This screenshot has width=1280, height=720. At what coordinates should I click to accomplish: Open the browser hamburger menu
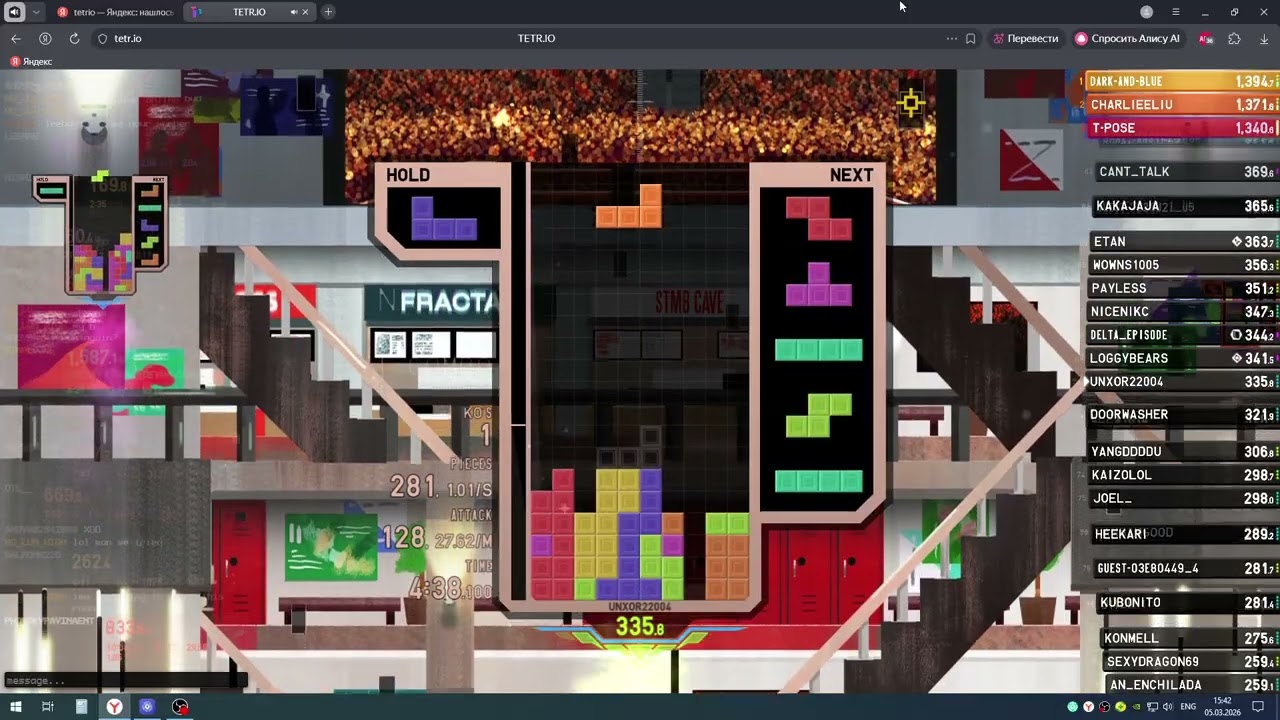(x=1176, y=12)
